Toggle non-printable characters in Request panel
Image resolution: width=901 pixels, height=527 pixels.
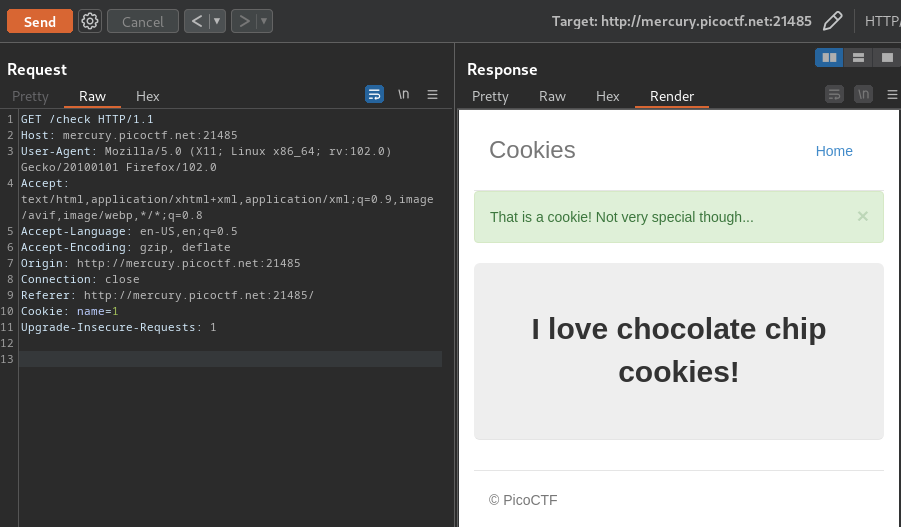pyautogui.click(x=403, y=94)
